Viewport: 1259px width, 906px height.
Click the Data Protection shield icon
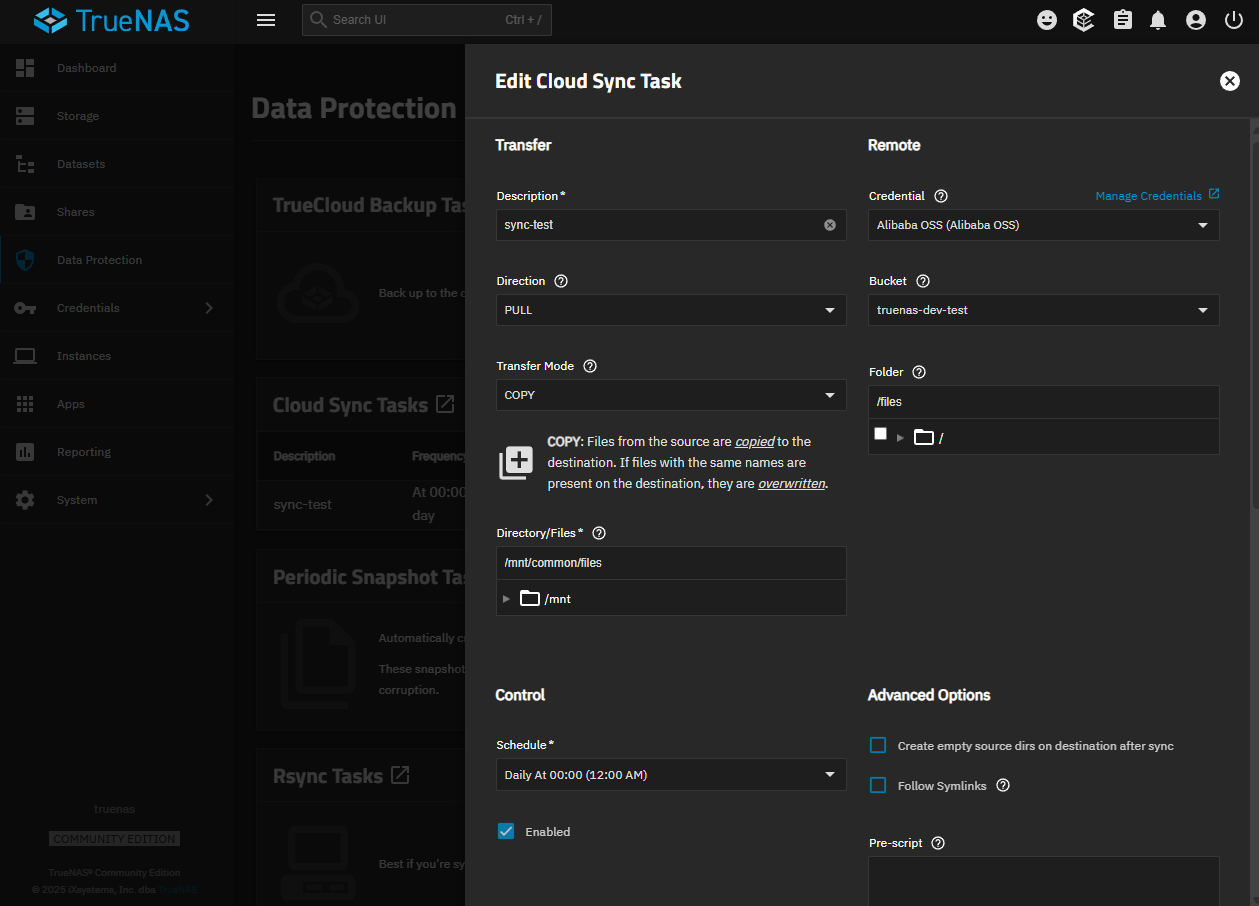click(x=25, y=260)
